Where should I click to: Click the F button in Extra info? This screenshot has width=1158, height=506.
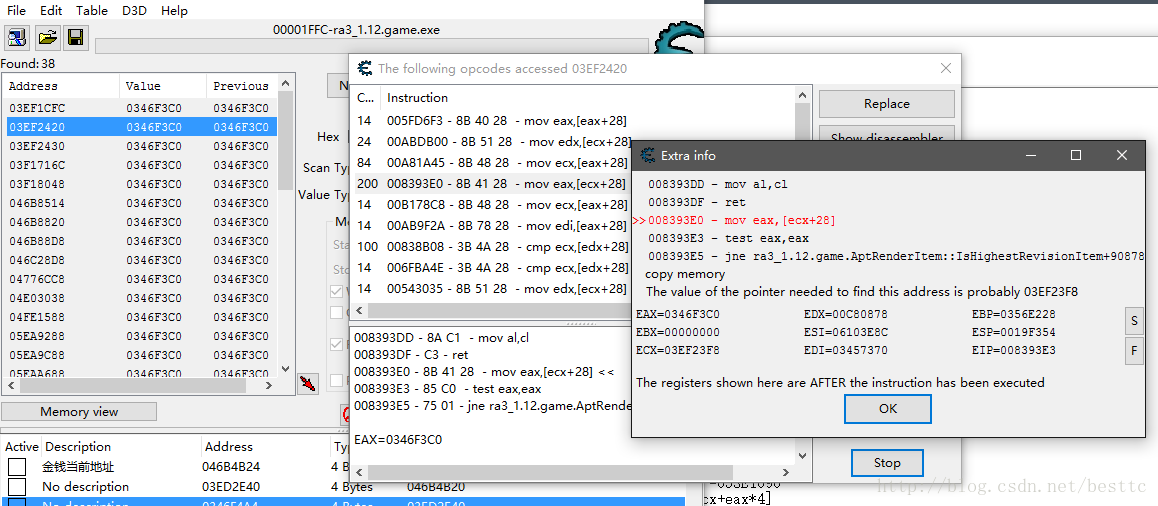tap(1134, 351)
